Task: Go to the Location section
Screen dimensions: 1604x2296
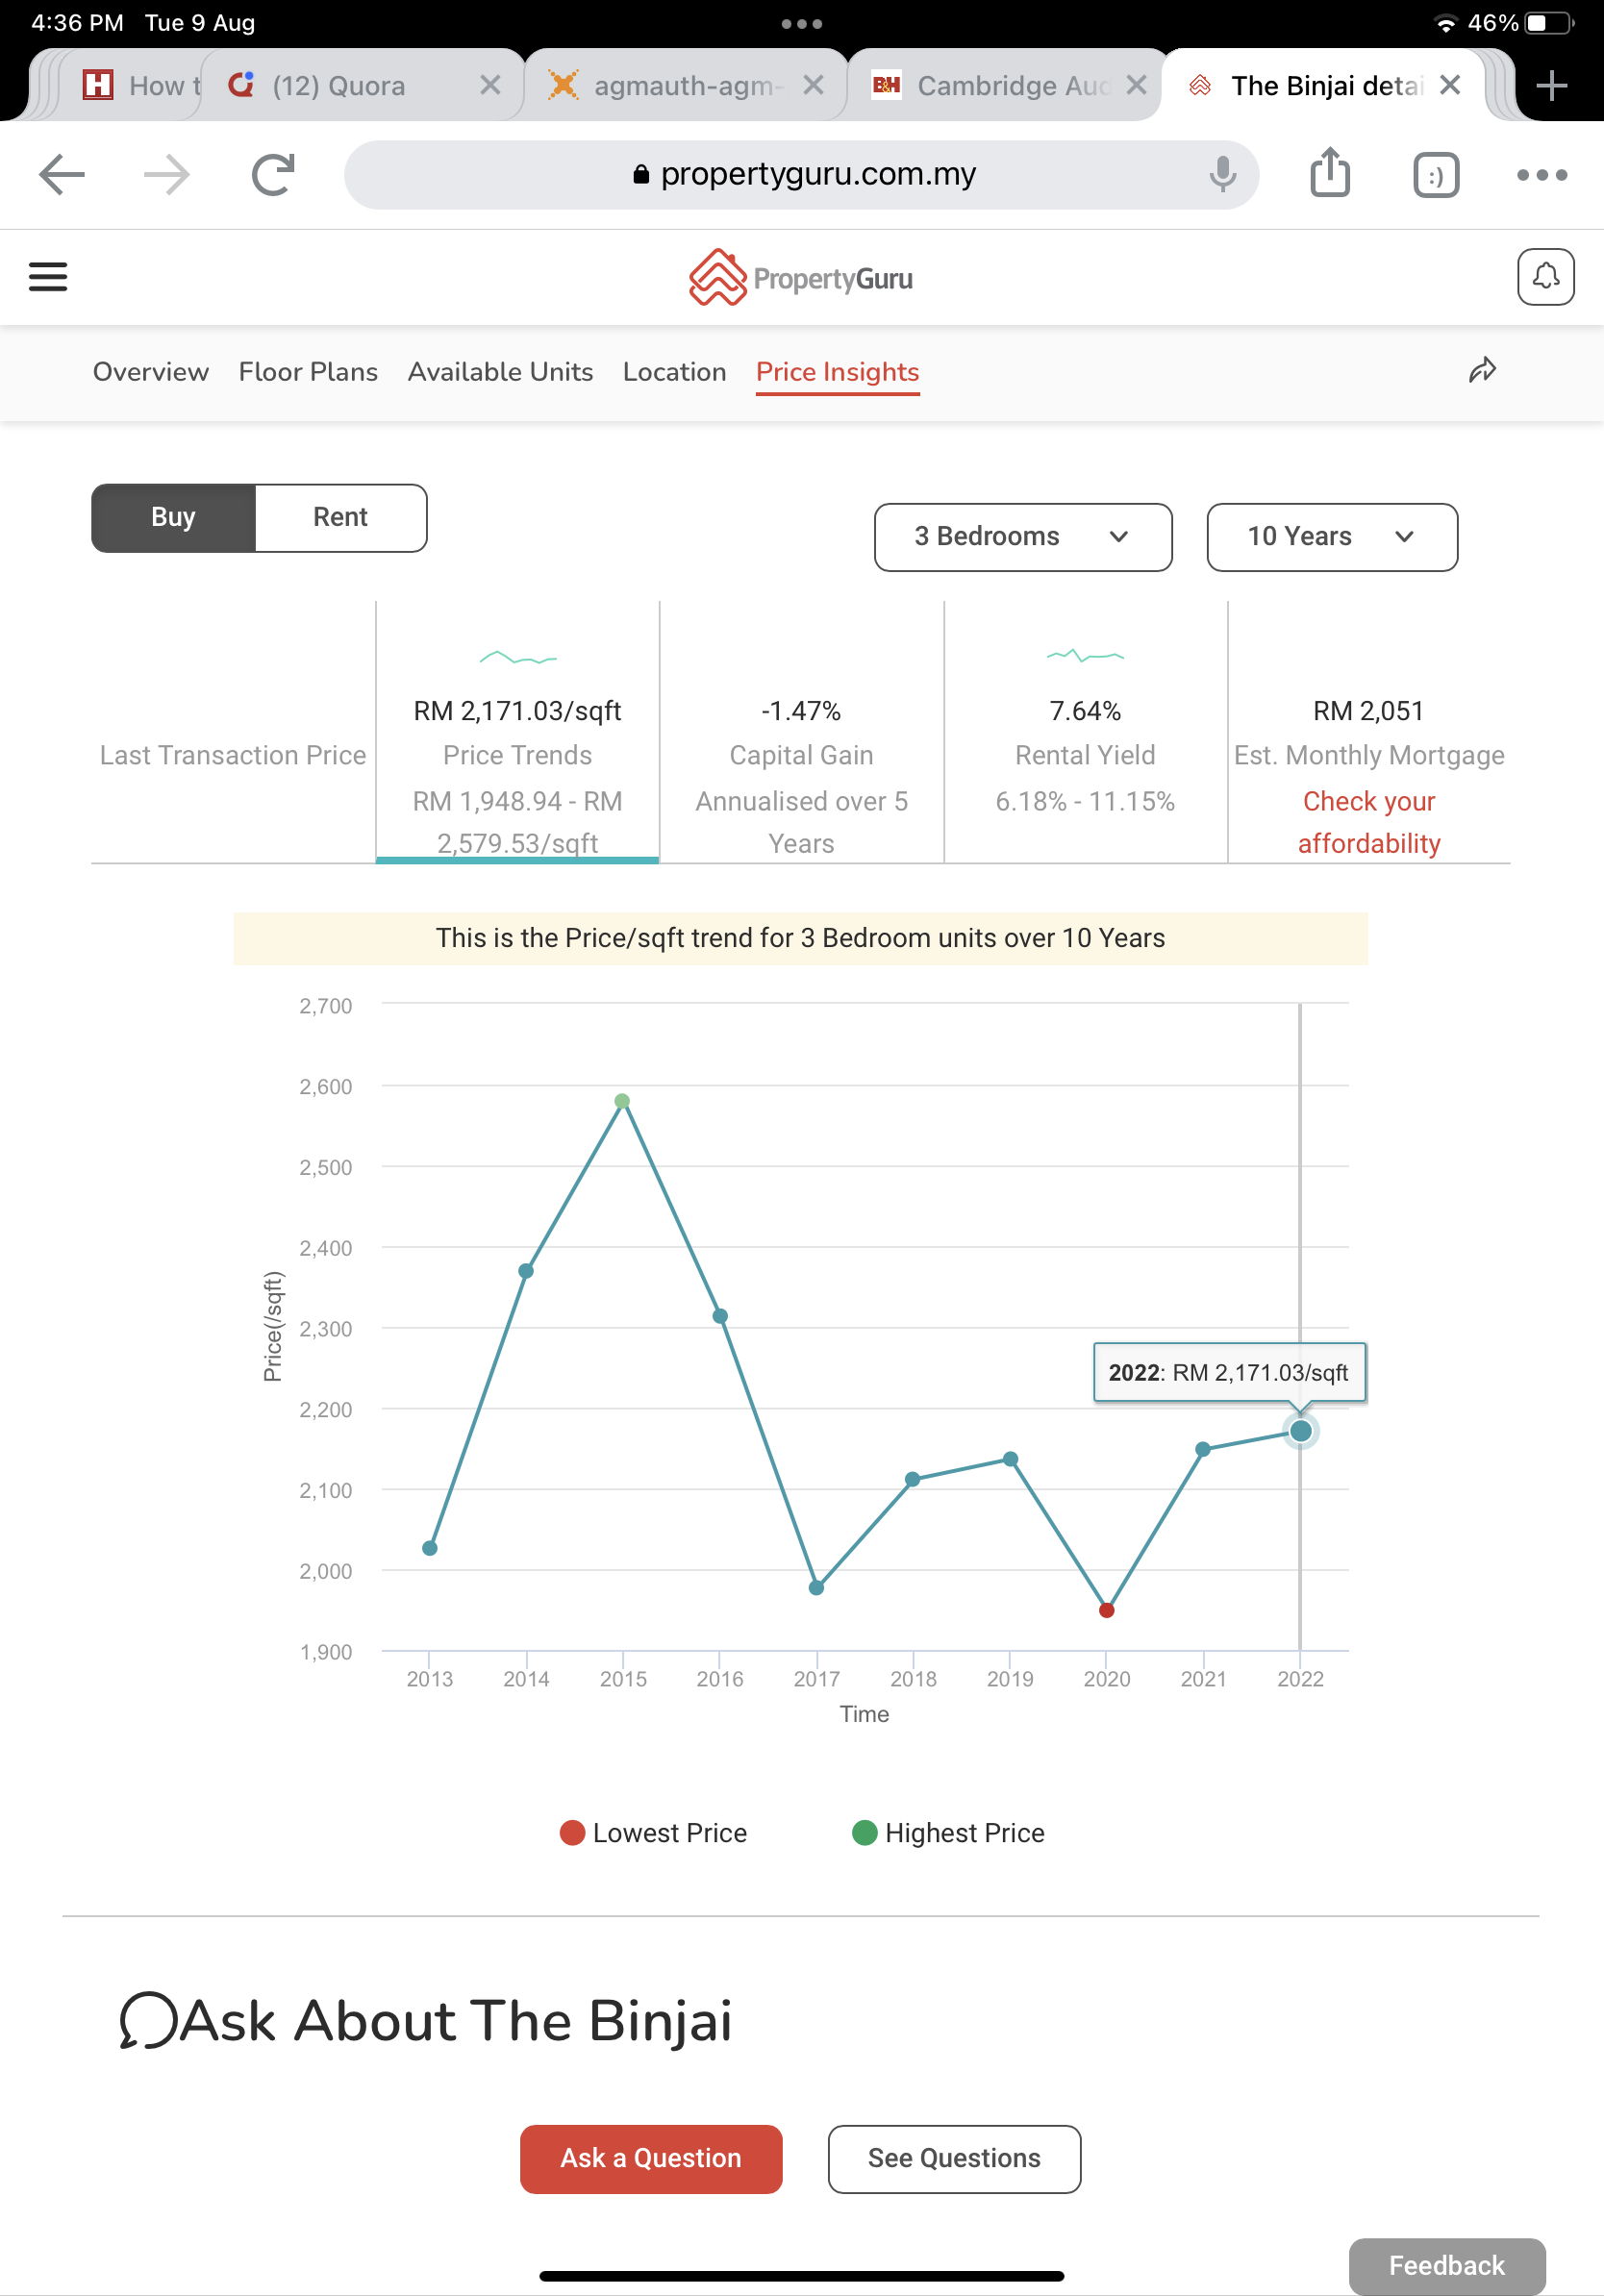Action: 674,372
